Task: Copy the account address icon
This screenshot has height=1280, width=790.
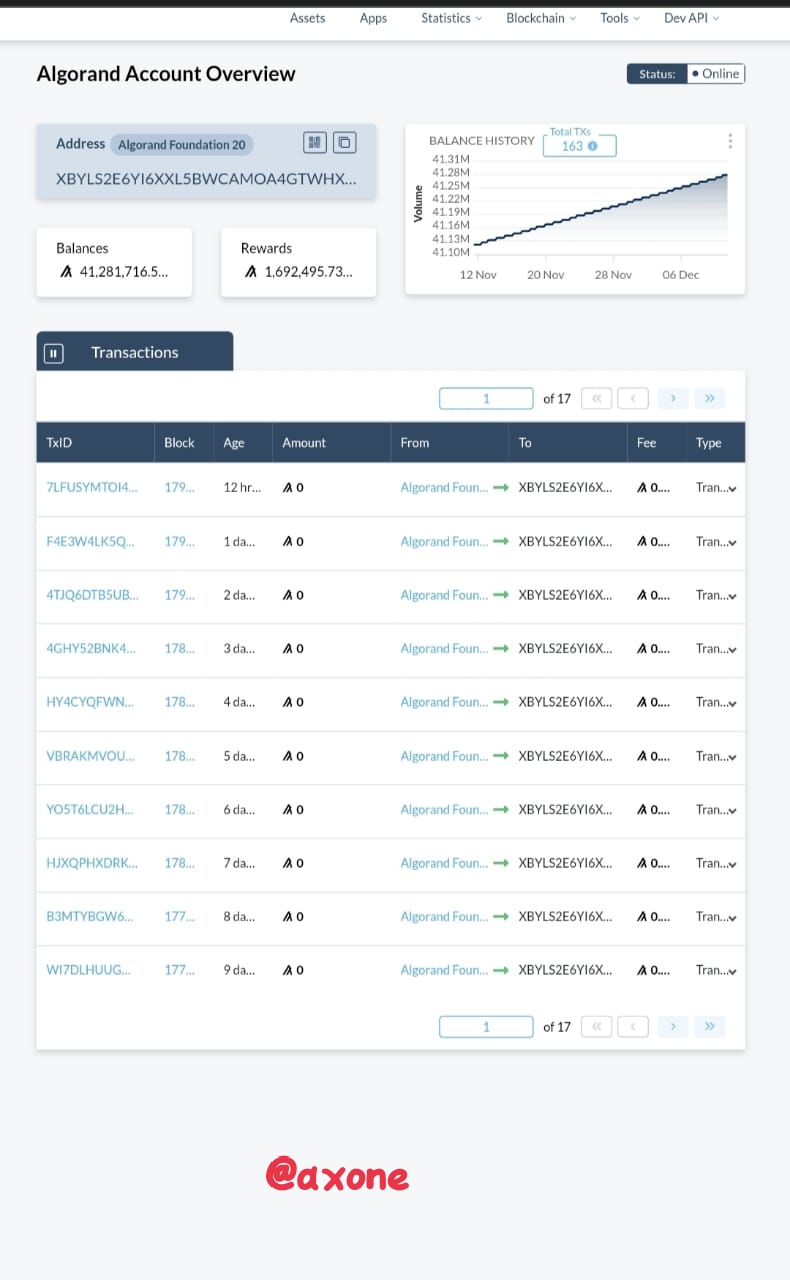Action: (x=344, y=143)
